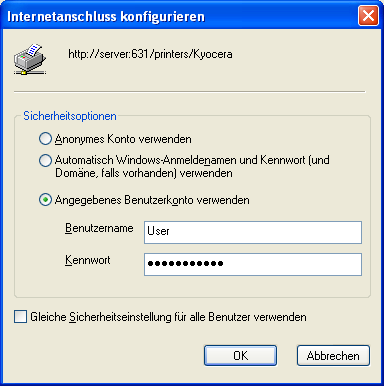Image resolution: width=384 pixels, height=386 pixels.
Task: Choose automatic Windows-Anmeldenamen und Kennwort radio button
Action: [45, 160]
